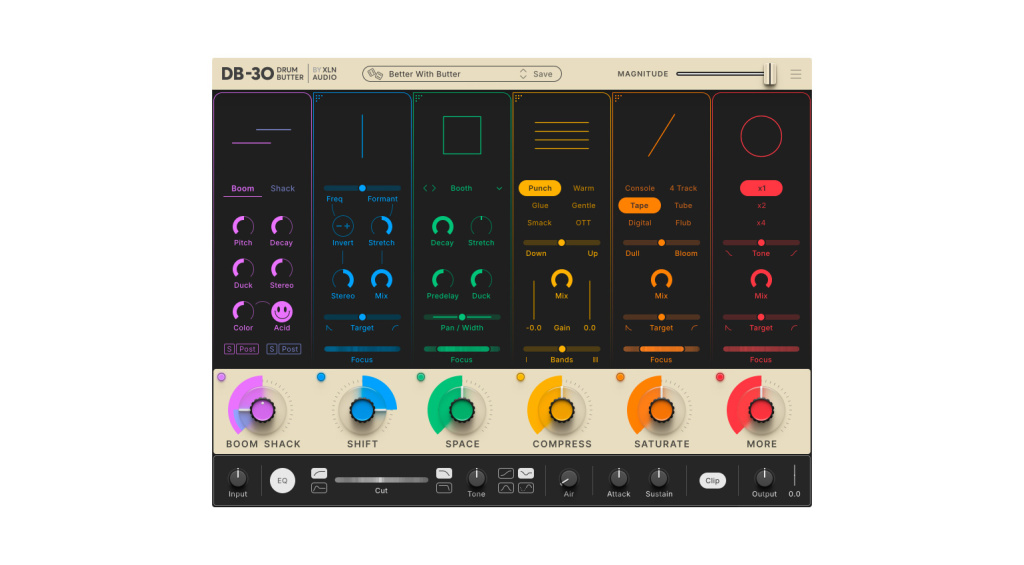This screenshot has height=565, width=1024.
Task: Click the large Compress knob
Action: click(562, 411)
